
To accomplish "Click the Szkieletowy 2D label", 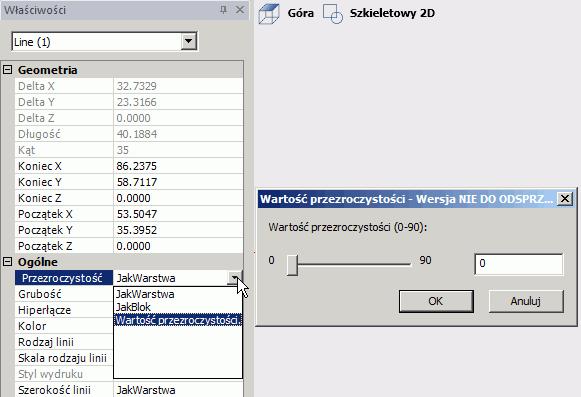I will (x=392, y=13).
